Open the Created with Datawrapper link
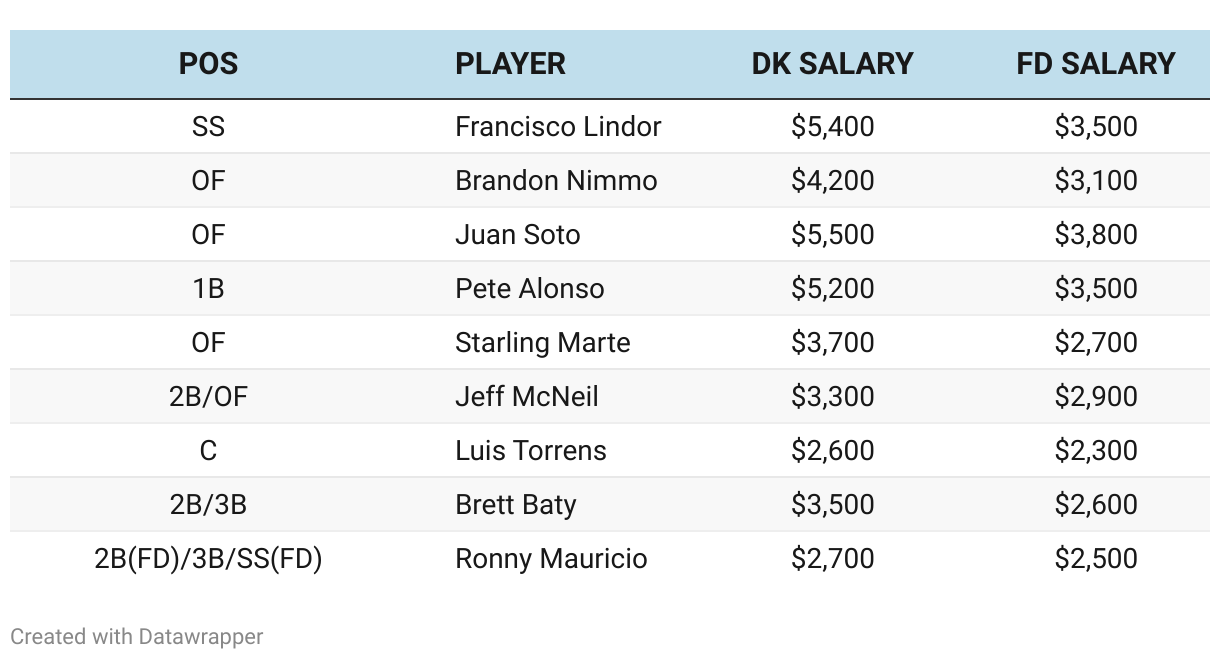 (137, 636)
